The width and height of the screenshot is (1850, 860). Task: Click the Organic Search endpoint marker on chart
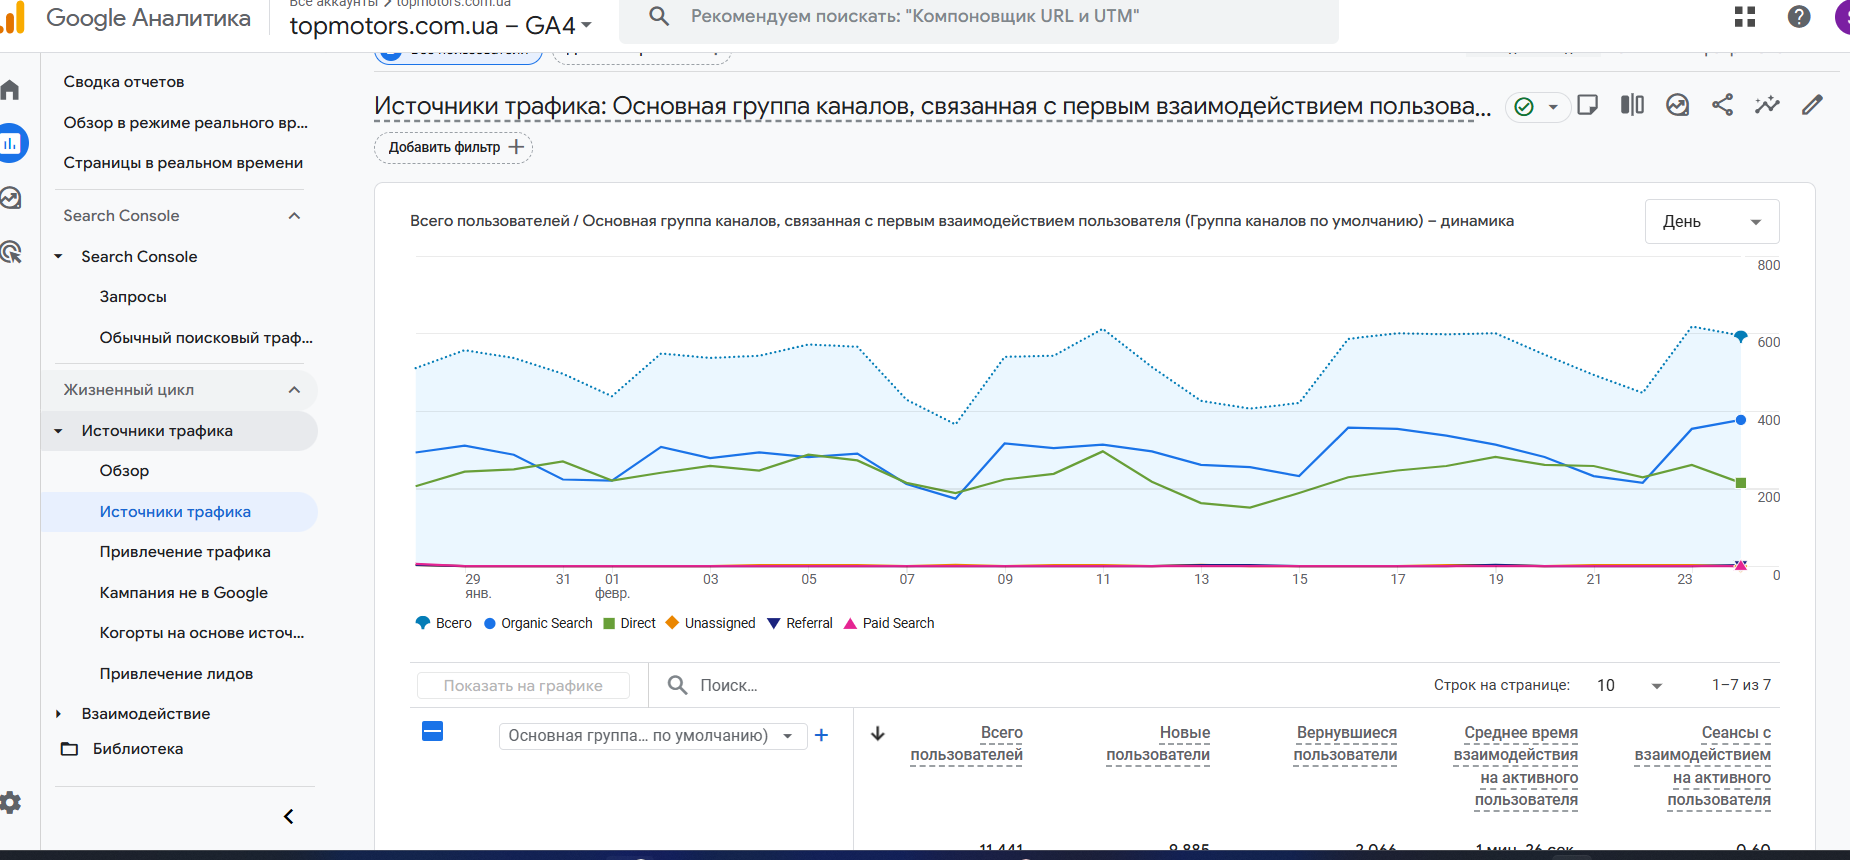coord(1741,420)
